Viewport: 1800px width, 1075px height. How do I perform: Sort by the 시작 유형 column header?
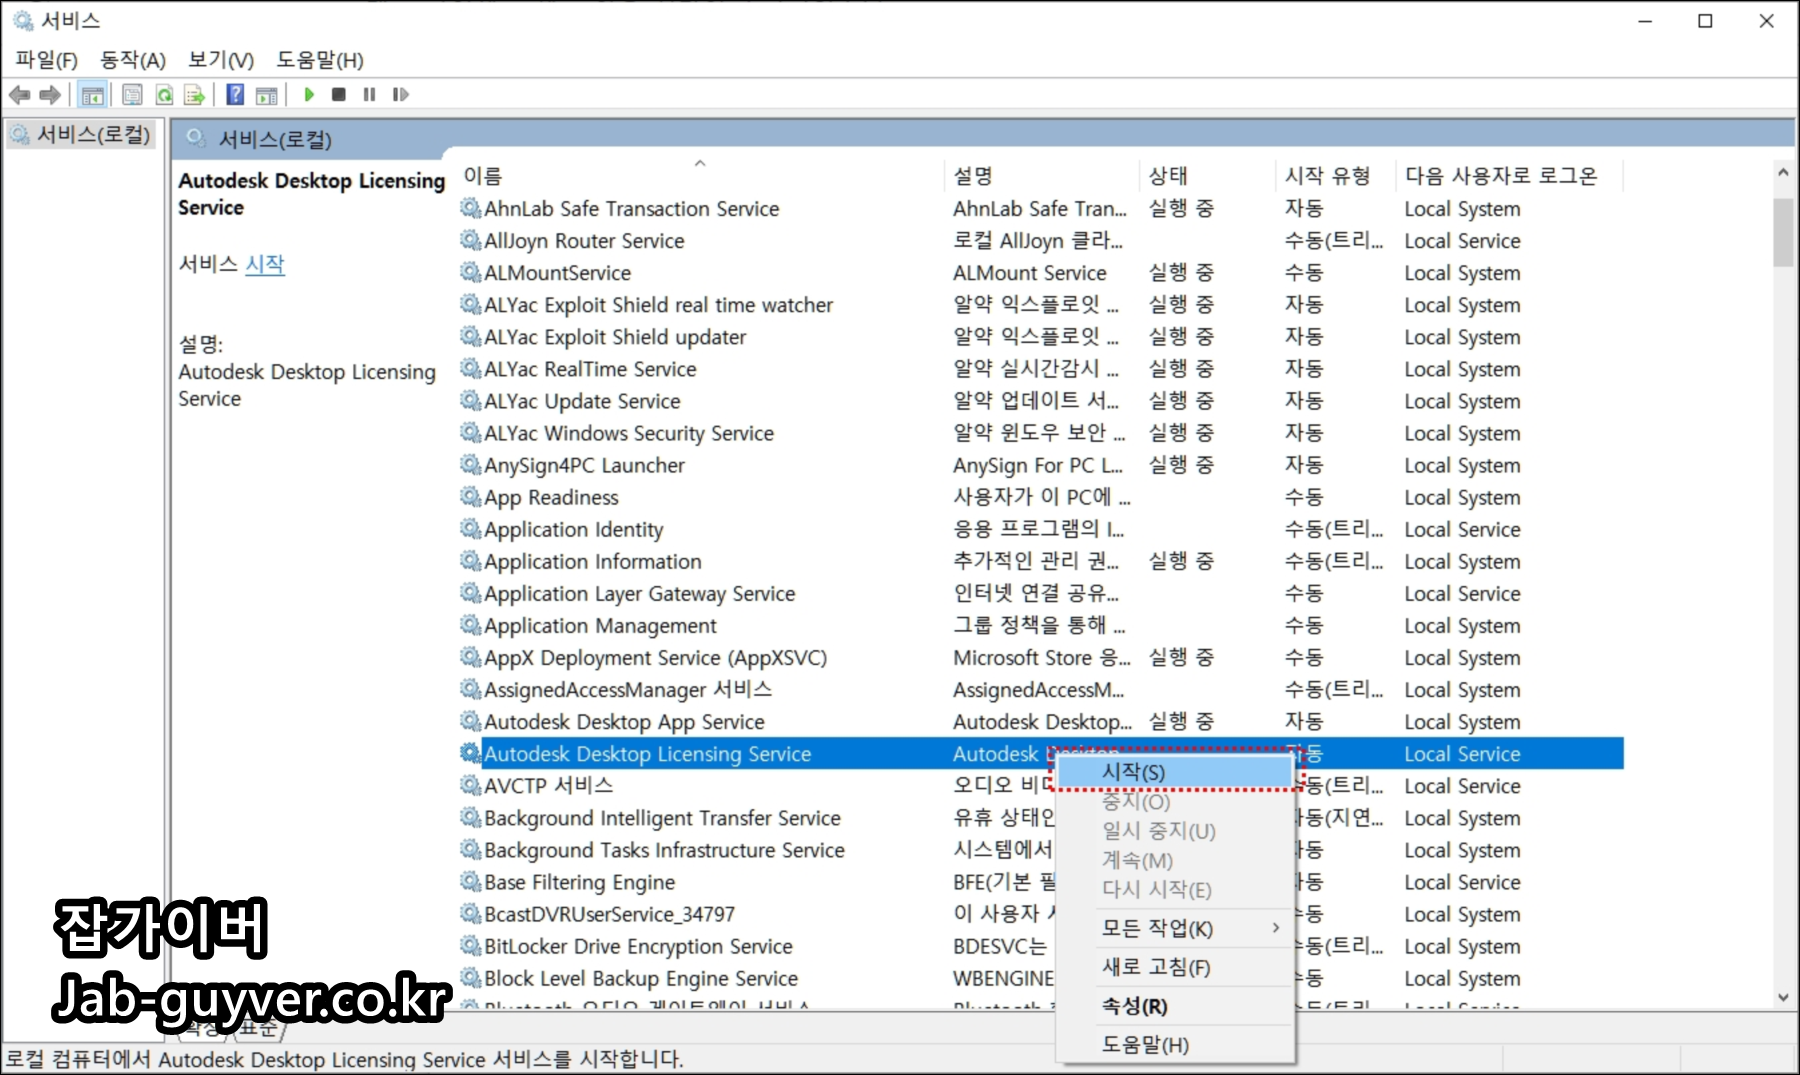[x=1336, y=176]
